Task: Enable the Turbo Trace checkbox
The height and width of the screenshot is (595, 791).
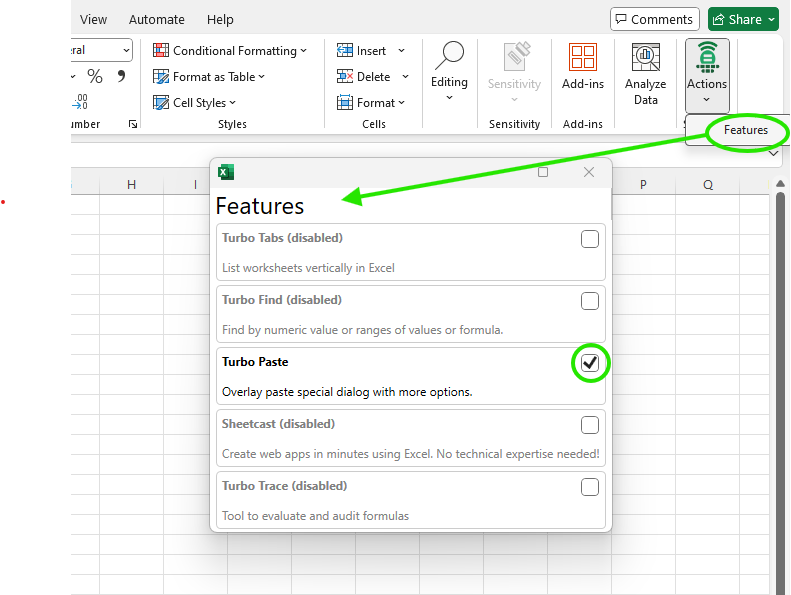Action: pyautogui.click(x=590, y=487)
